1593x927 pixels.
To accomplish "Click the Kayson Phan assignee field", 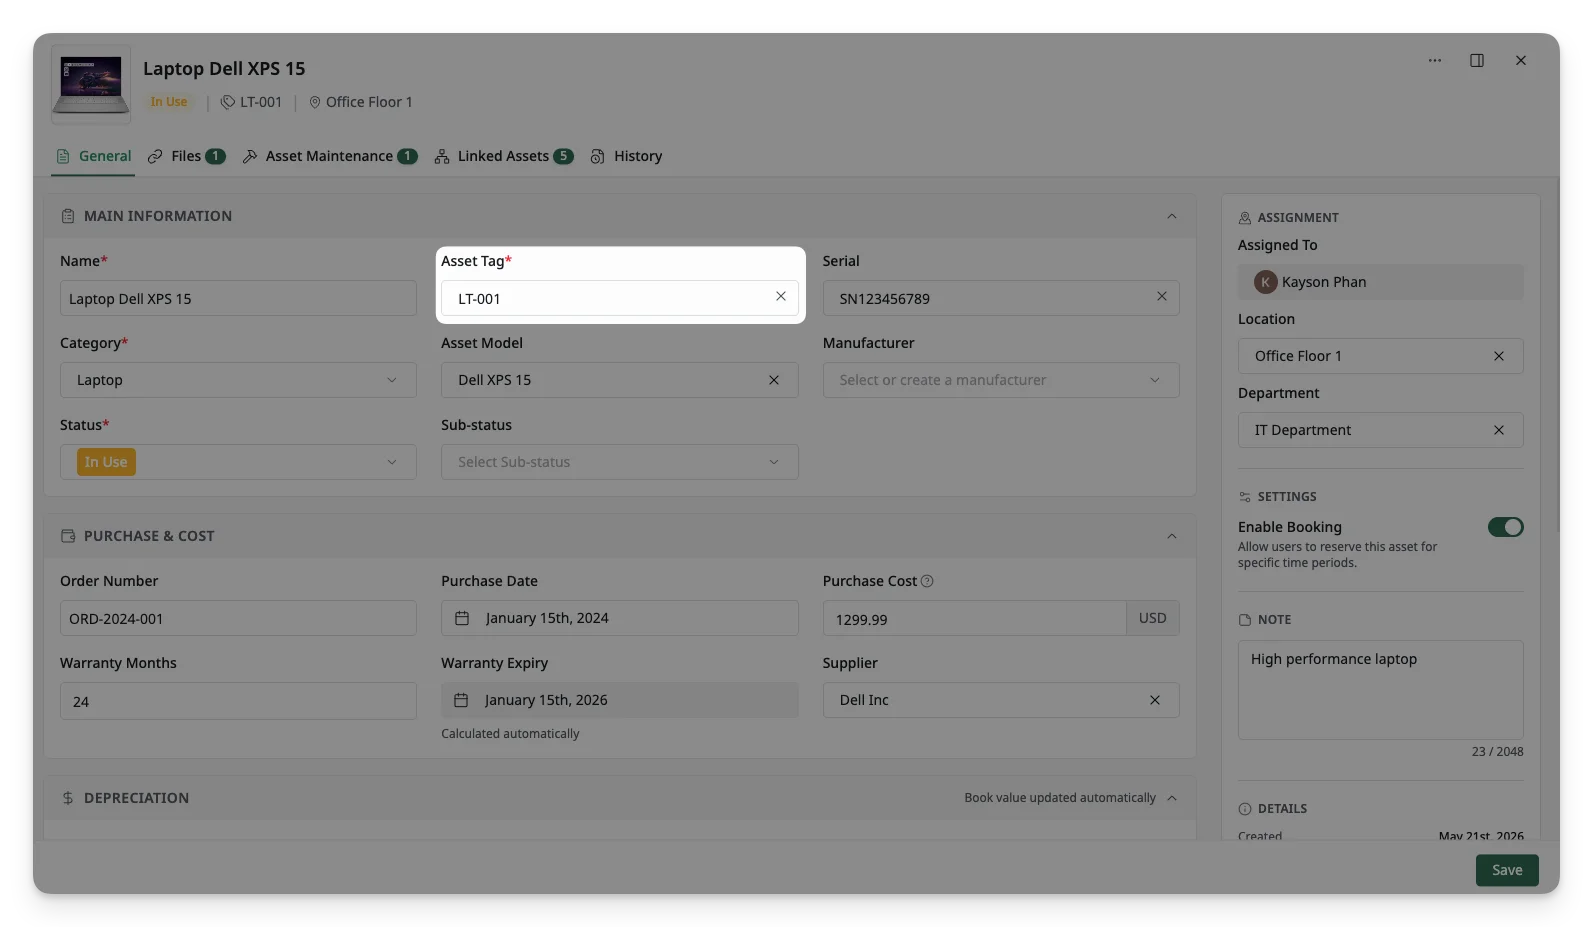I will coord(1380,282).
